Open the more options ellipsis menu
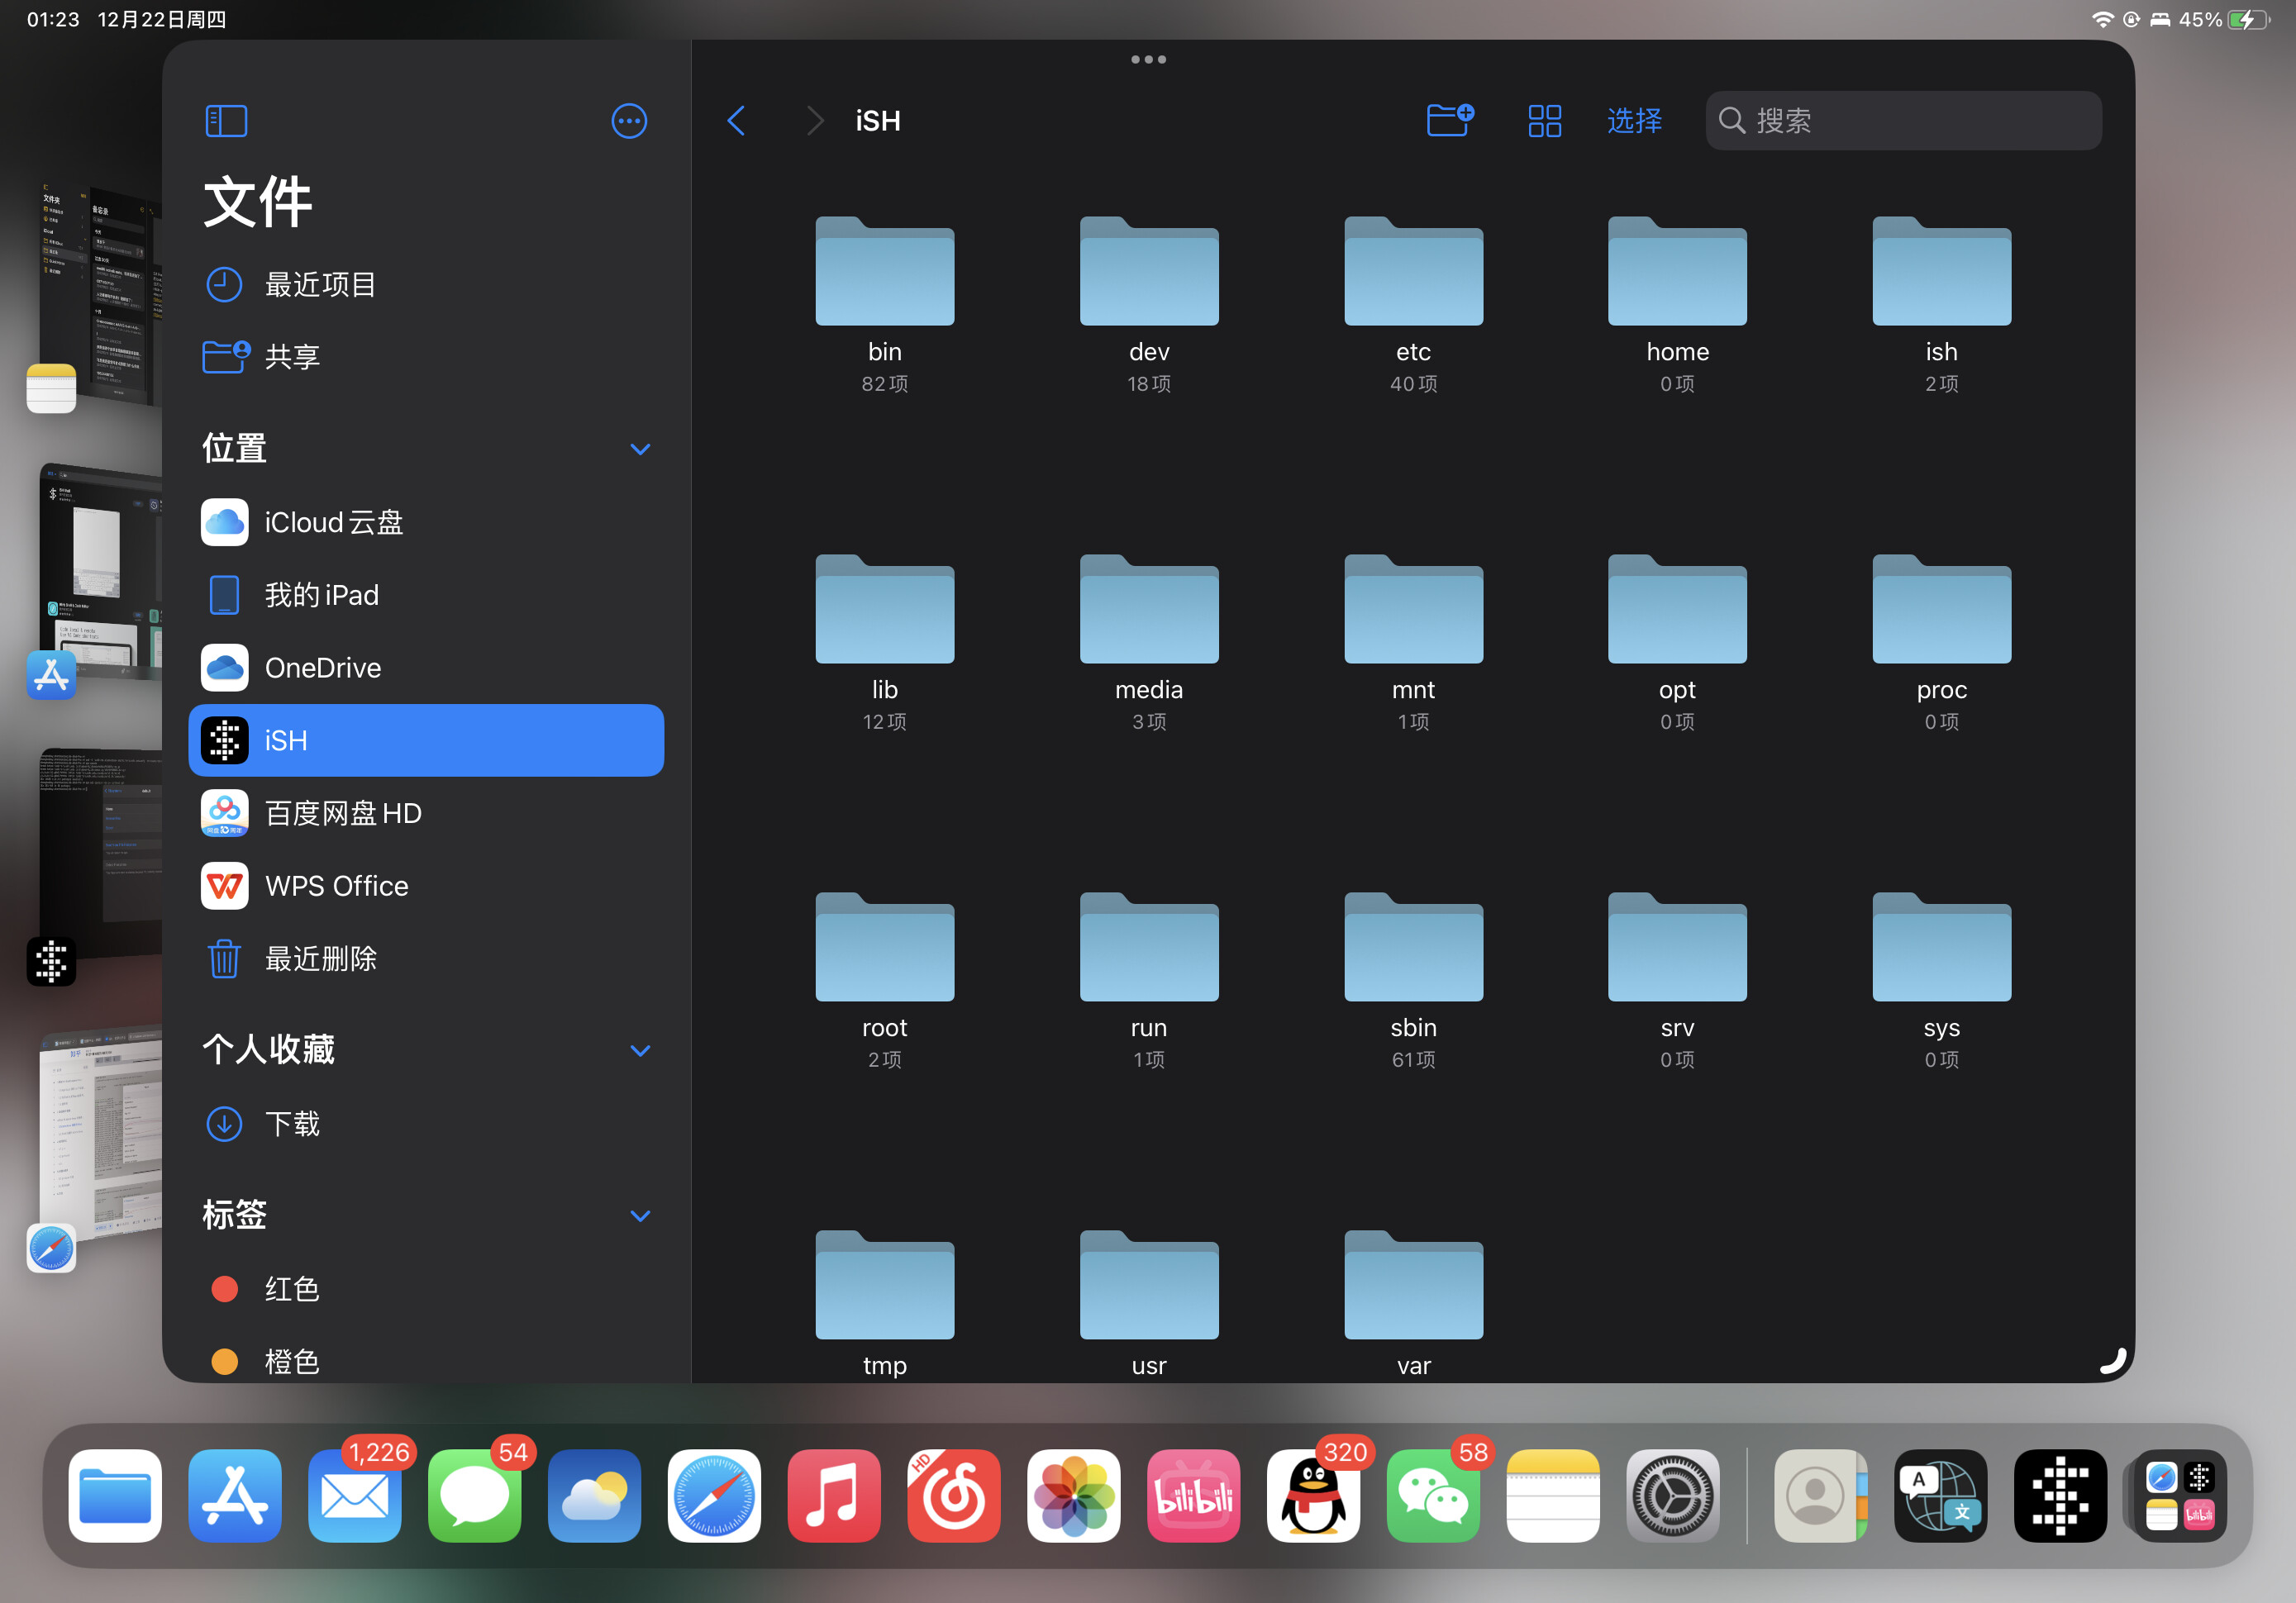2296x1603 pixels. pos(629,120)
